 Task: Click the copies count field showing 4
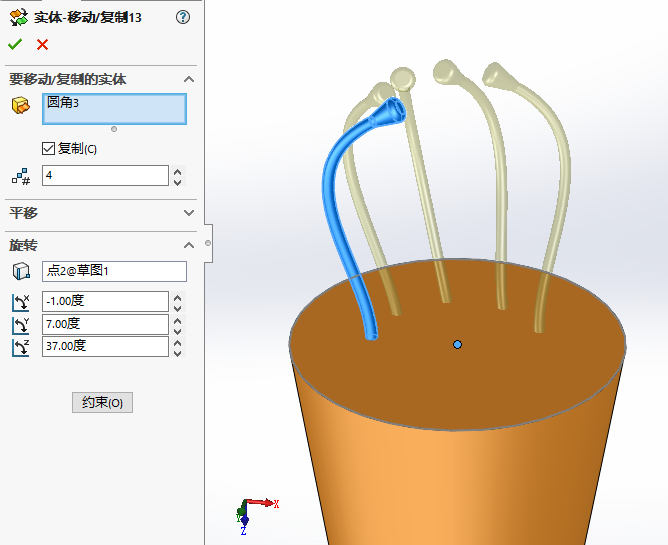105,176
